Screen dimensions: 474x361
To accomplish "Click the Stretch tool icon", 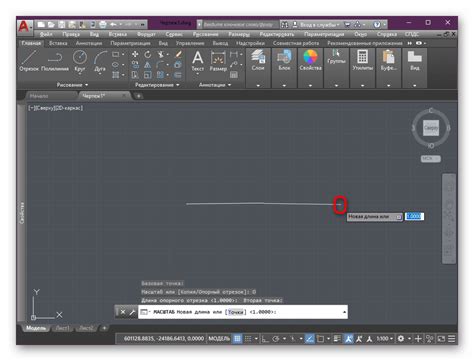I will coord(135,75).
